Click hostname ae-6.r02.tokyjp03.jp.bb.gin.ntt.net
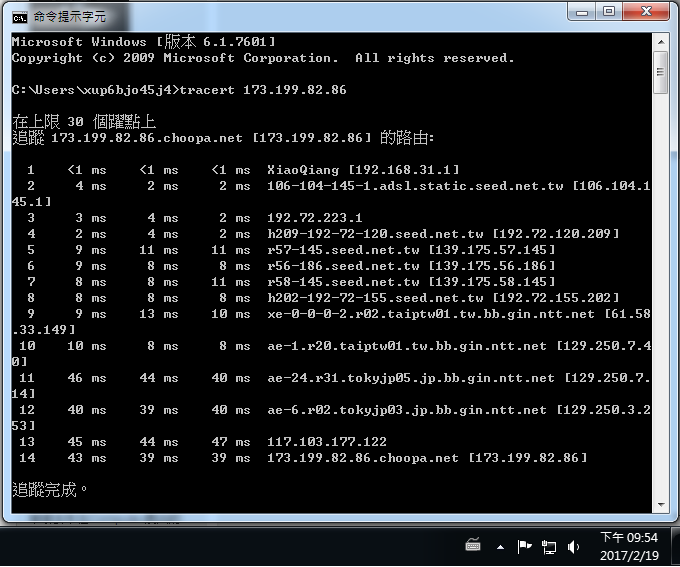Viewport: 680px width, 567px height. coord(407,410)
